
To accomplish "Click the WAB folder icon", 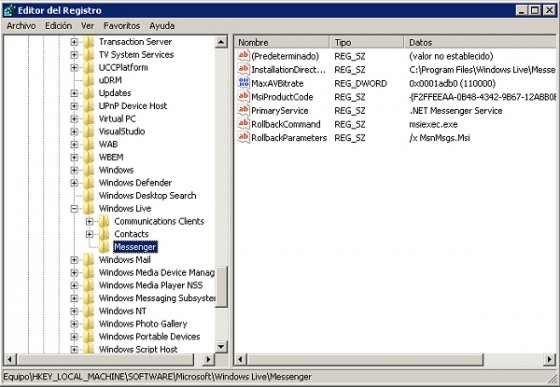I will 89,144.
